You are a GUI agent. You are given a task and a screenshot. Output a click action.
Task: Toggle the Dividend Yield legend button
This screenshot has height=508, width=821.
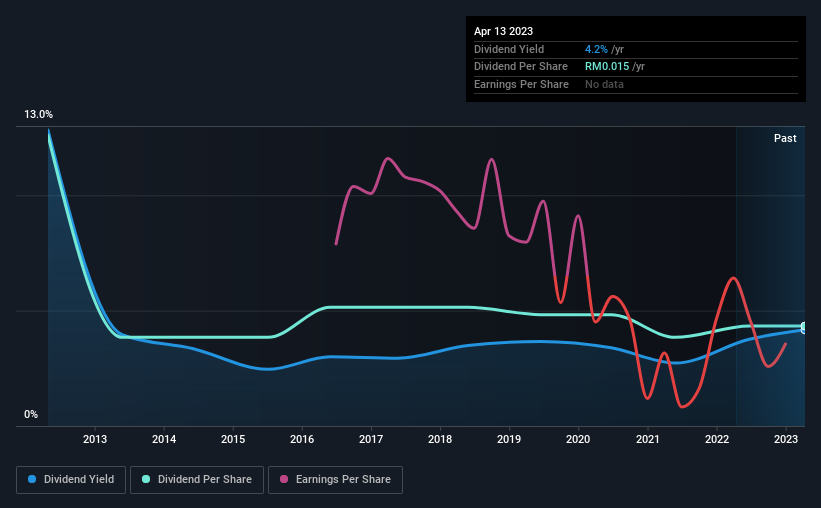point(71,480)
